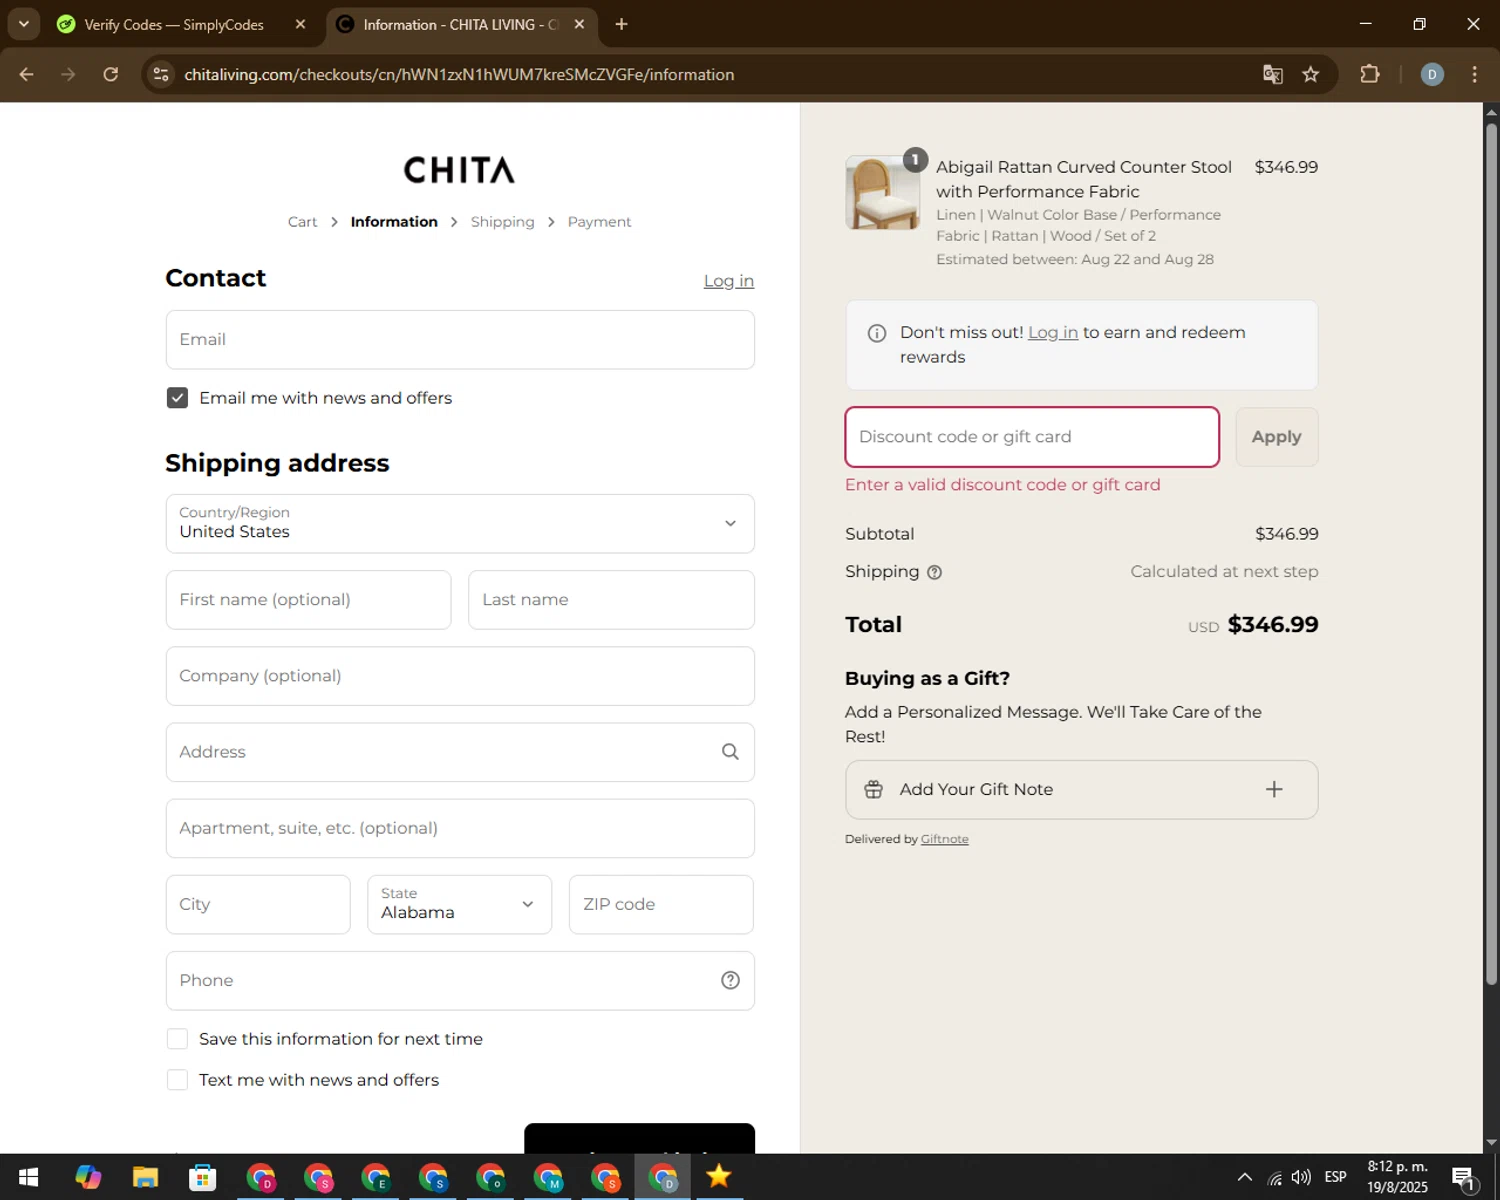Focus the Discount code or gift card field
1500x1200 pixels.
[x=1032, y=437]
